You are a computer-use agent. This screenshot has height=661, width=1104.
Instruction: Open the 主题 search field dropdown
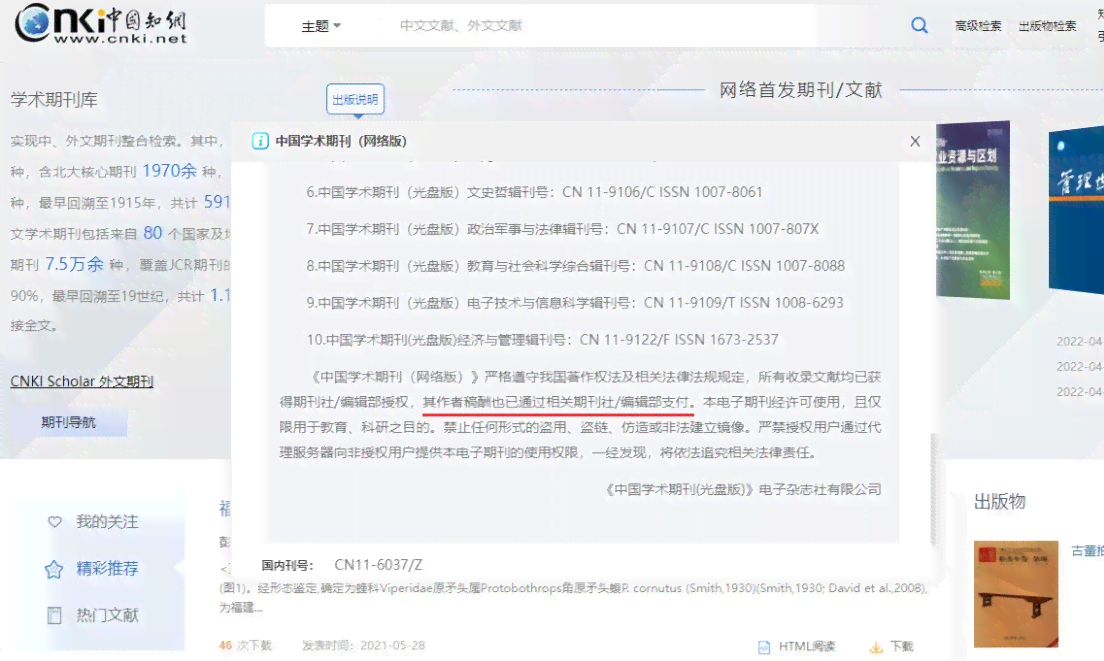click(321, 26)
